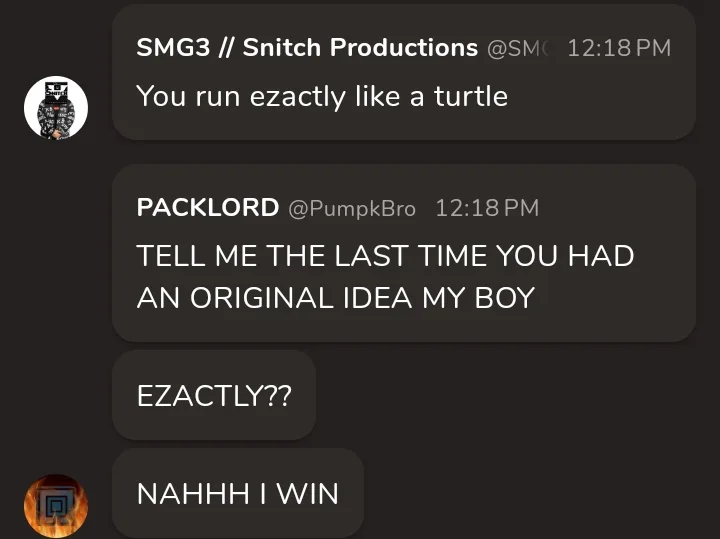Image resolution: width=720 pixels, height=539 pixels.
Task: Click the blue square emblem inside the fire avatar
Action: coord(56,506)
